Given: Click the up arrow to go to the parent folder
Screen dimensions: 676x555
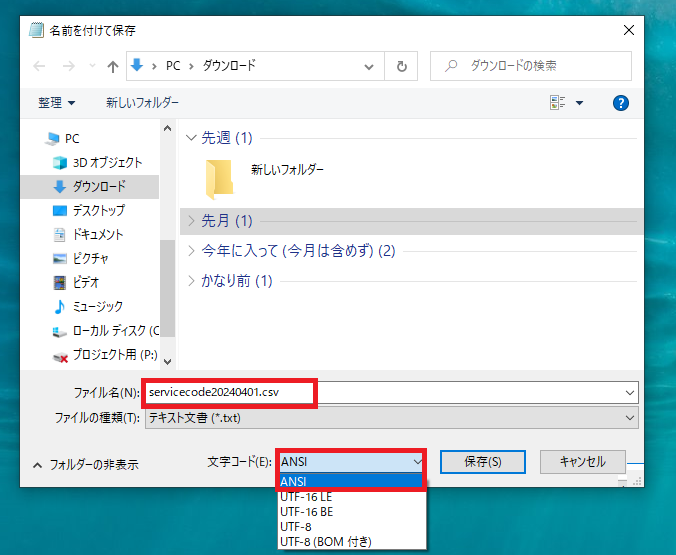Looking at the screenshot, I should pos(113,66).
